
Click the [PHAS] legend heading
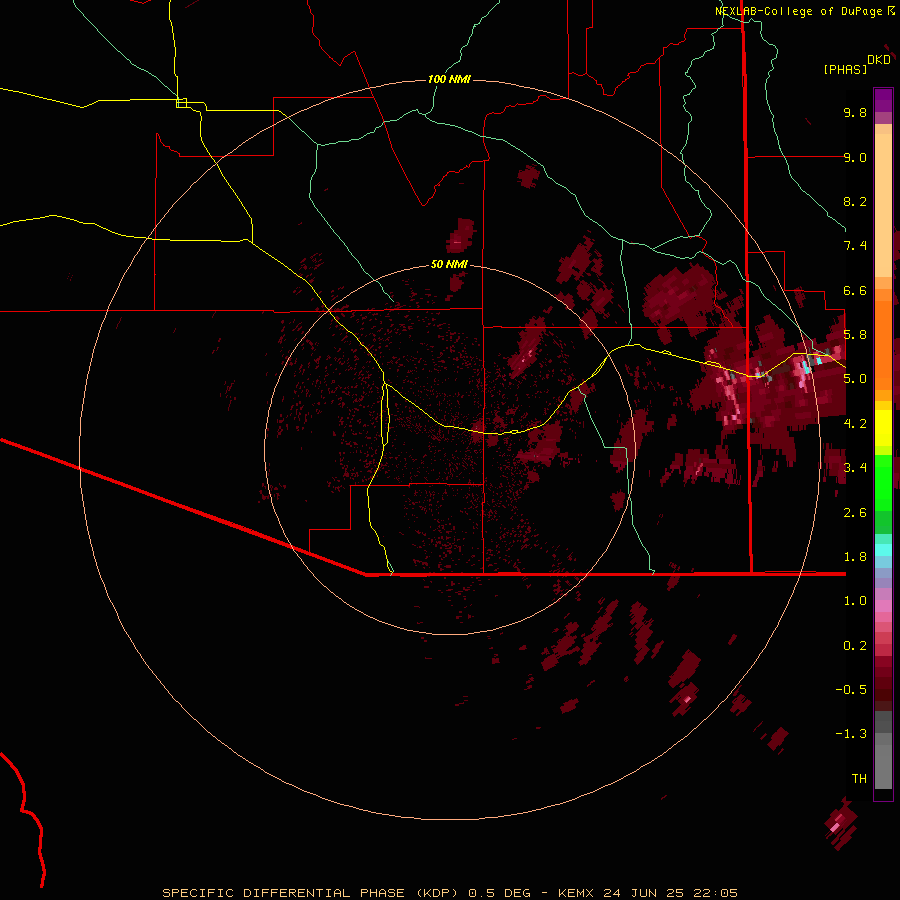point(845,69)
